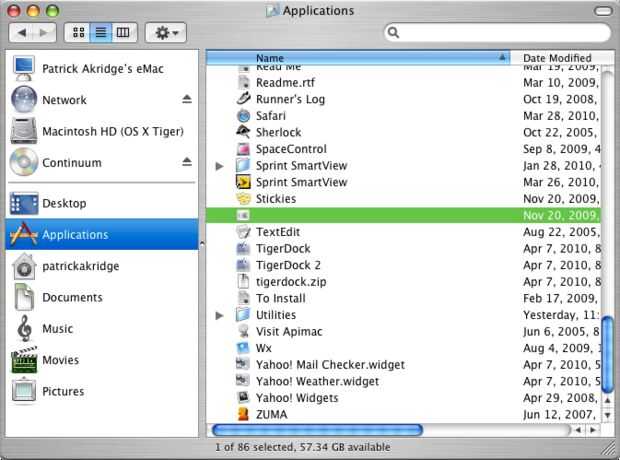
Task: Sort by Date Modified column header
Action: pyautogui.click(x=561, y=58)
